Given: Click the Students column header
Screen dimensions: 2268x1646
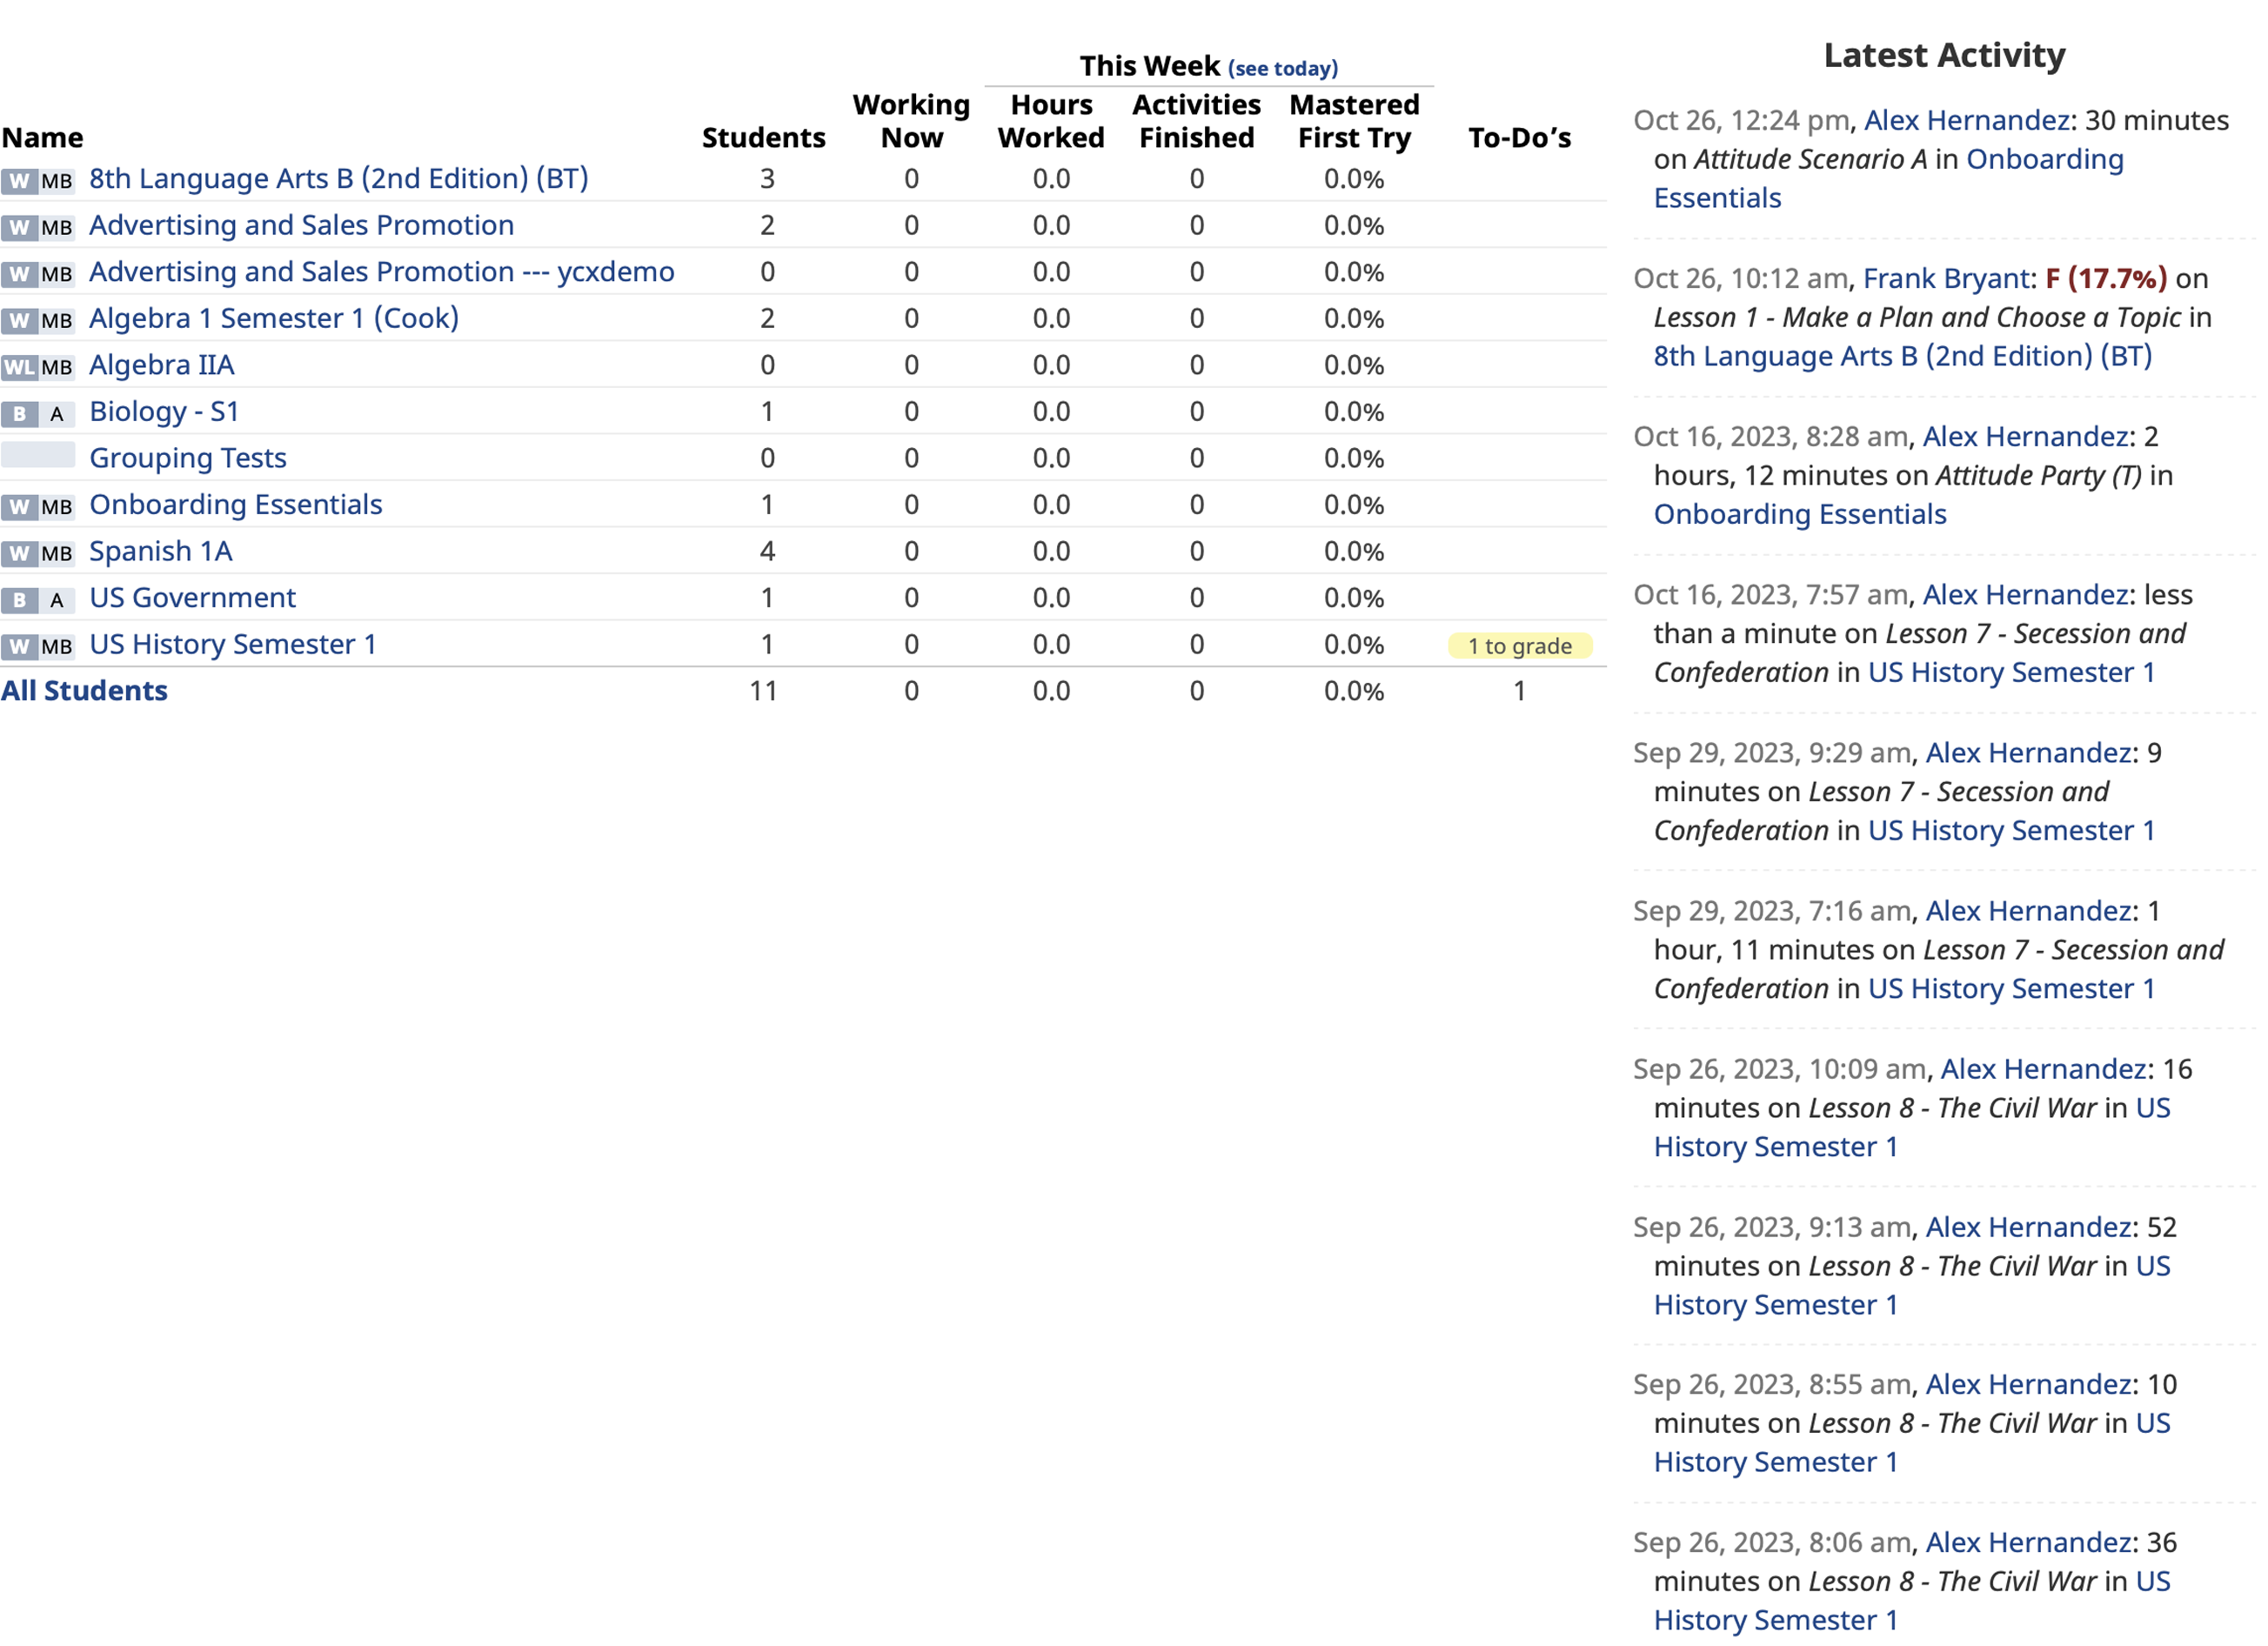Looking at the screenshot, I should point(764,138).
